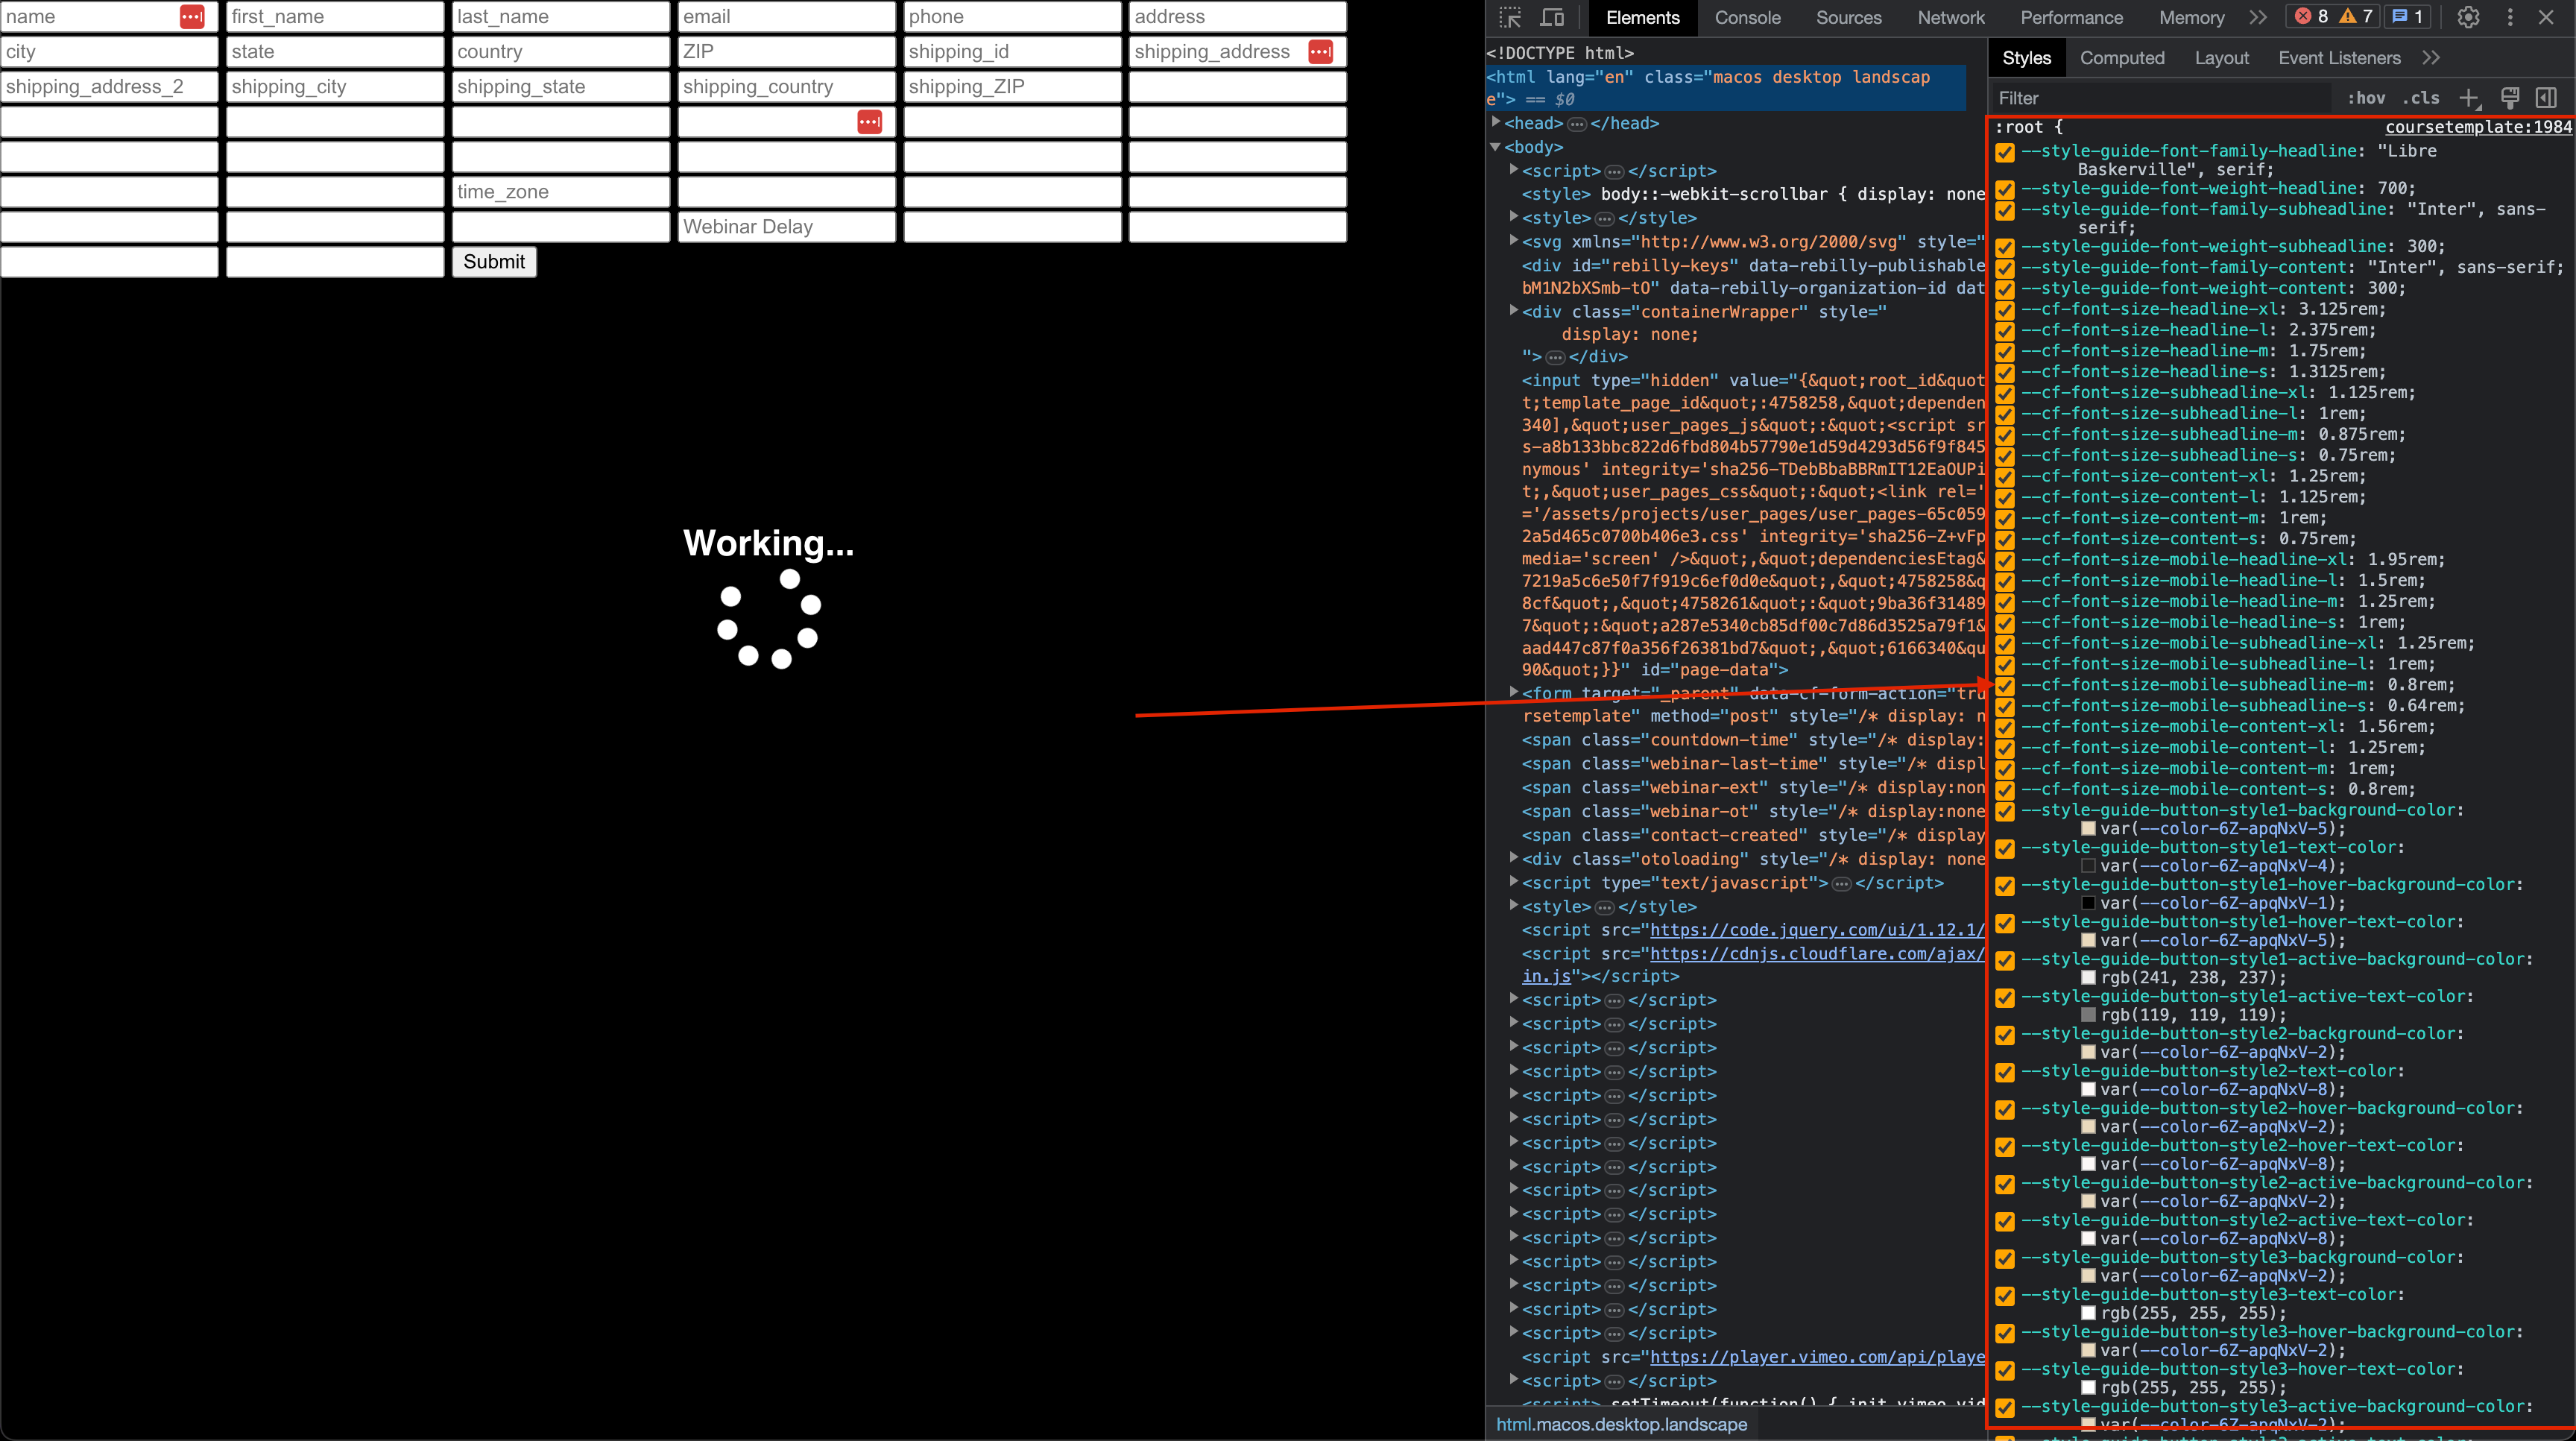Expand ellipsis in first script tag

[x=1614, y=172]
